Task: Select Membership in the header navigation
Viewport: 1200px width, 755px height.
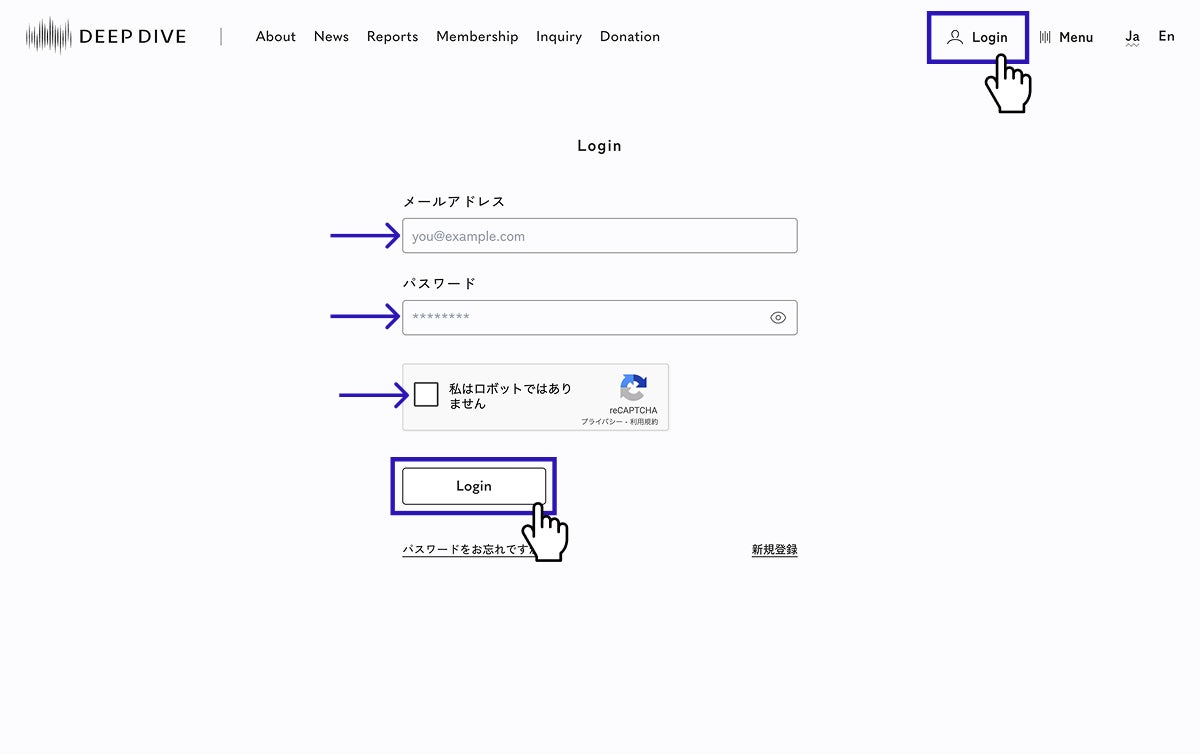Action: coord(477,36)
